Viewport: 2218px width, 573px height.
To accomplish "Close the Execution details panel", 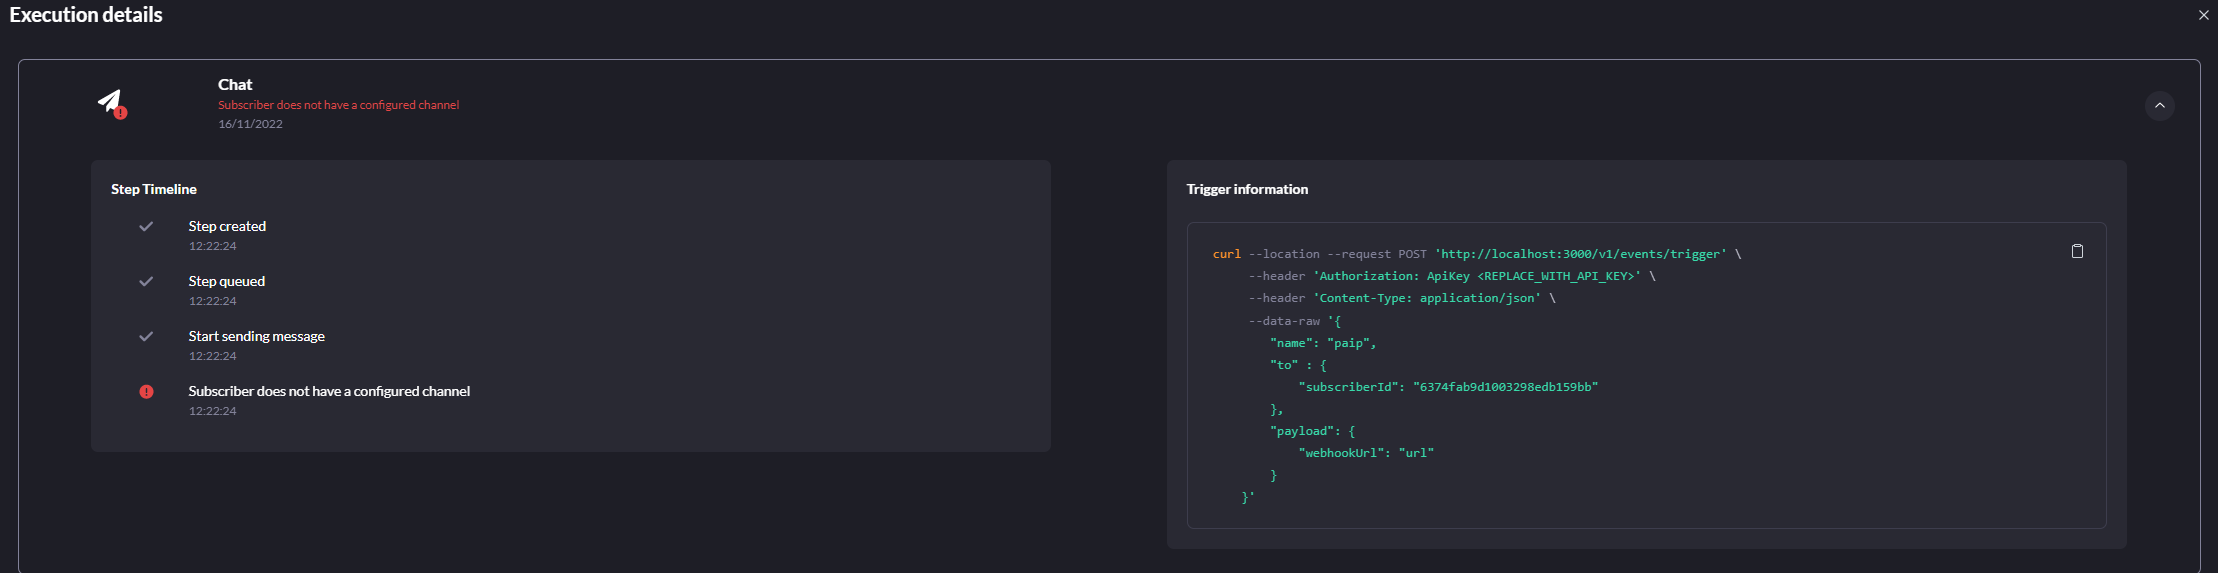I will pyautogui.click(x=2203, y=15).
